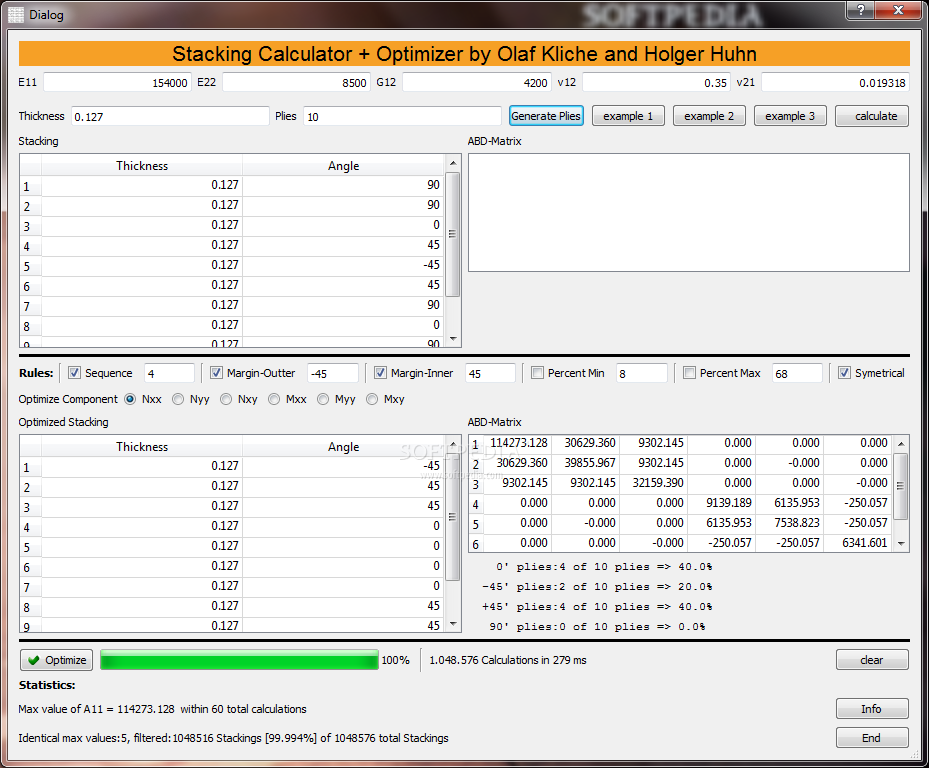Screen dimensions: 929x768
Task: Click angle -45 in Stacking row 5
Action: (x=344, y=265)
